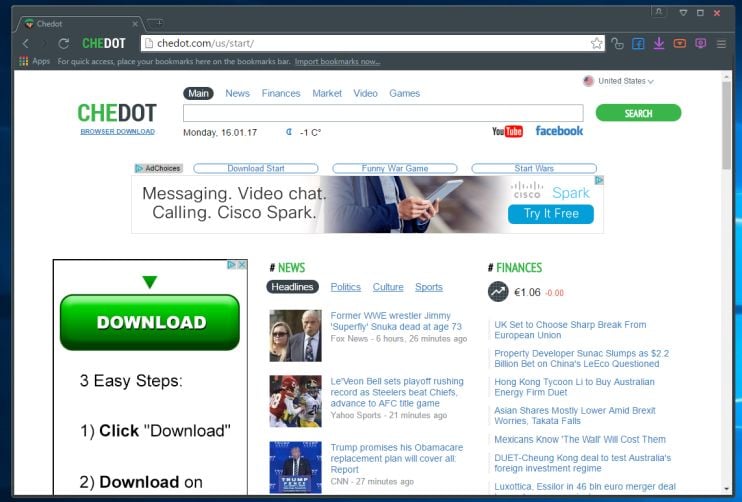742x502 pixels.
Task: Open the weather moon icon
Action: point(289,132)
